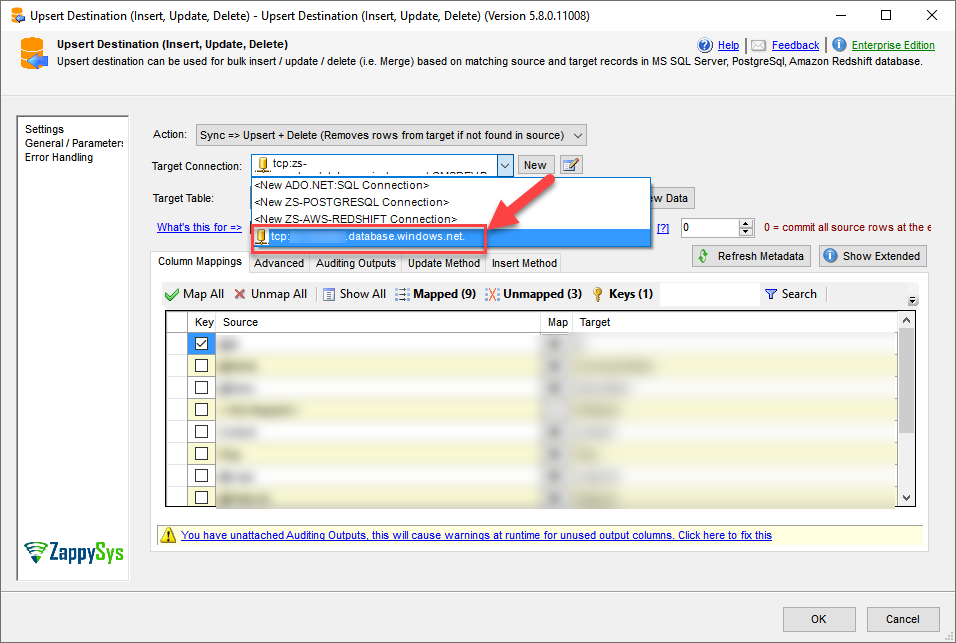Filter by Keys (1) key icon
Image resolution: width=956 pixels, height=643 pixels.
point(598,294)
